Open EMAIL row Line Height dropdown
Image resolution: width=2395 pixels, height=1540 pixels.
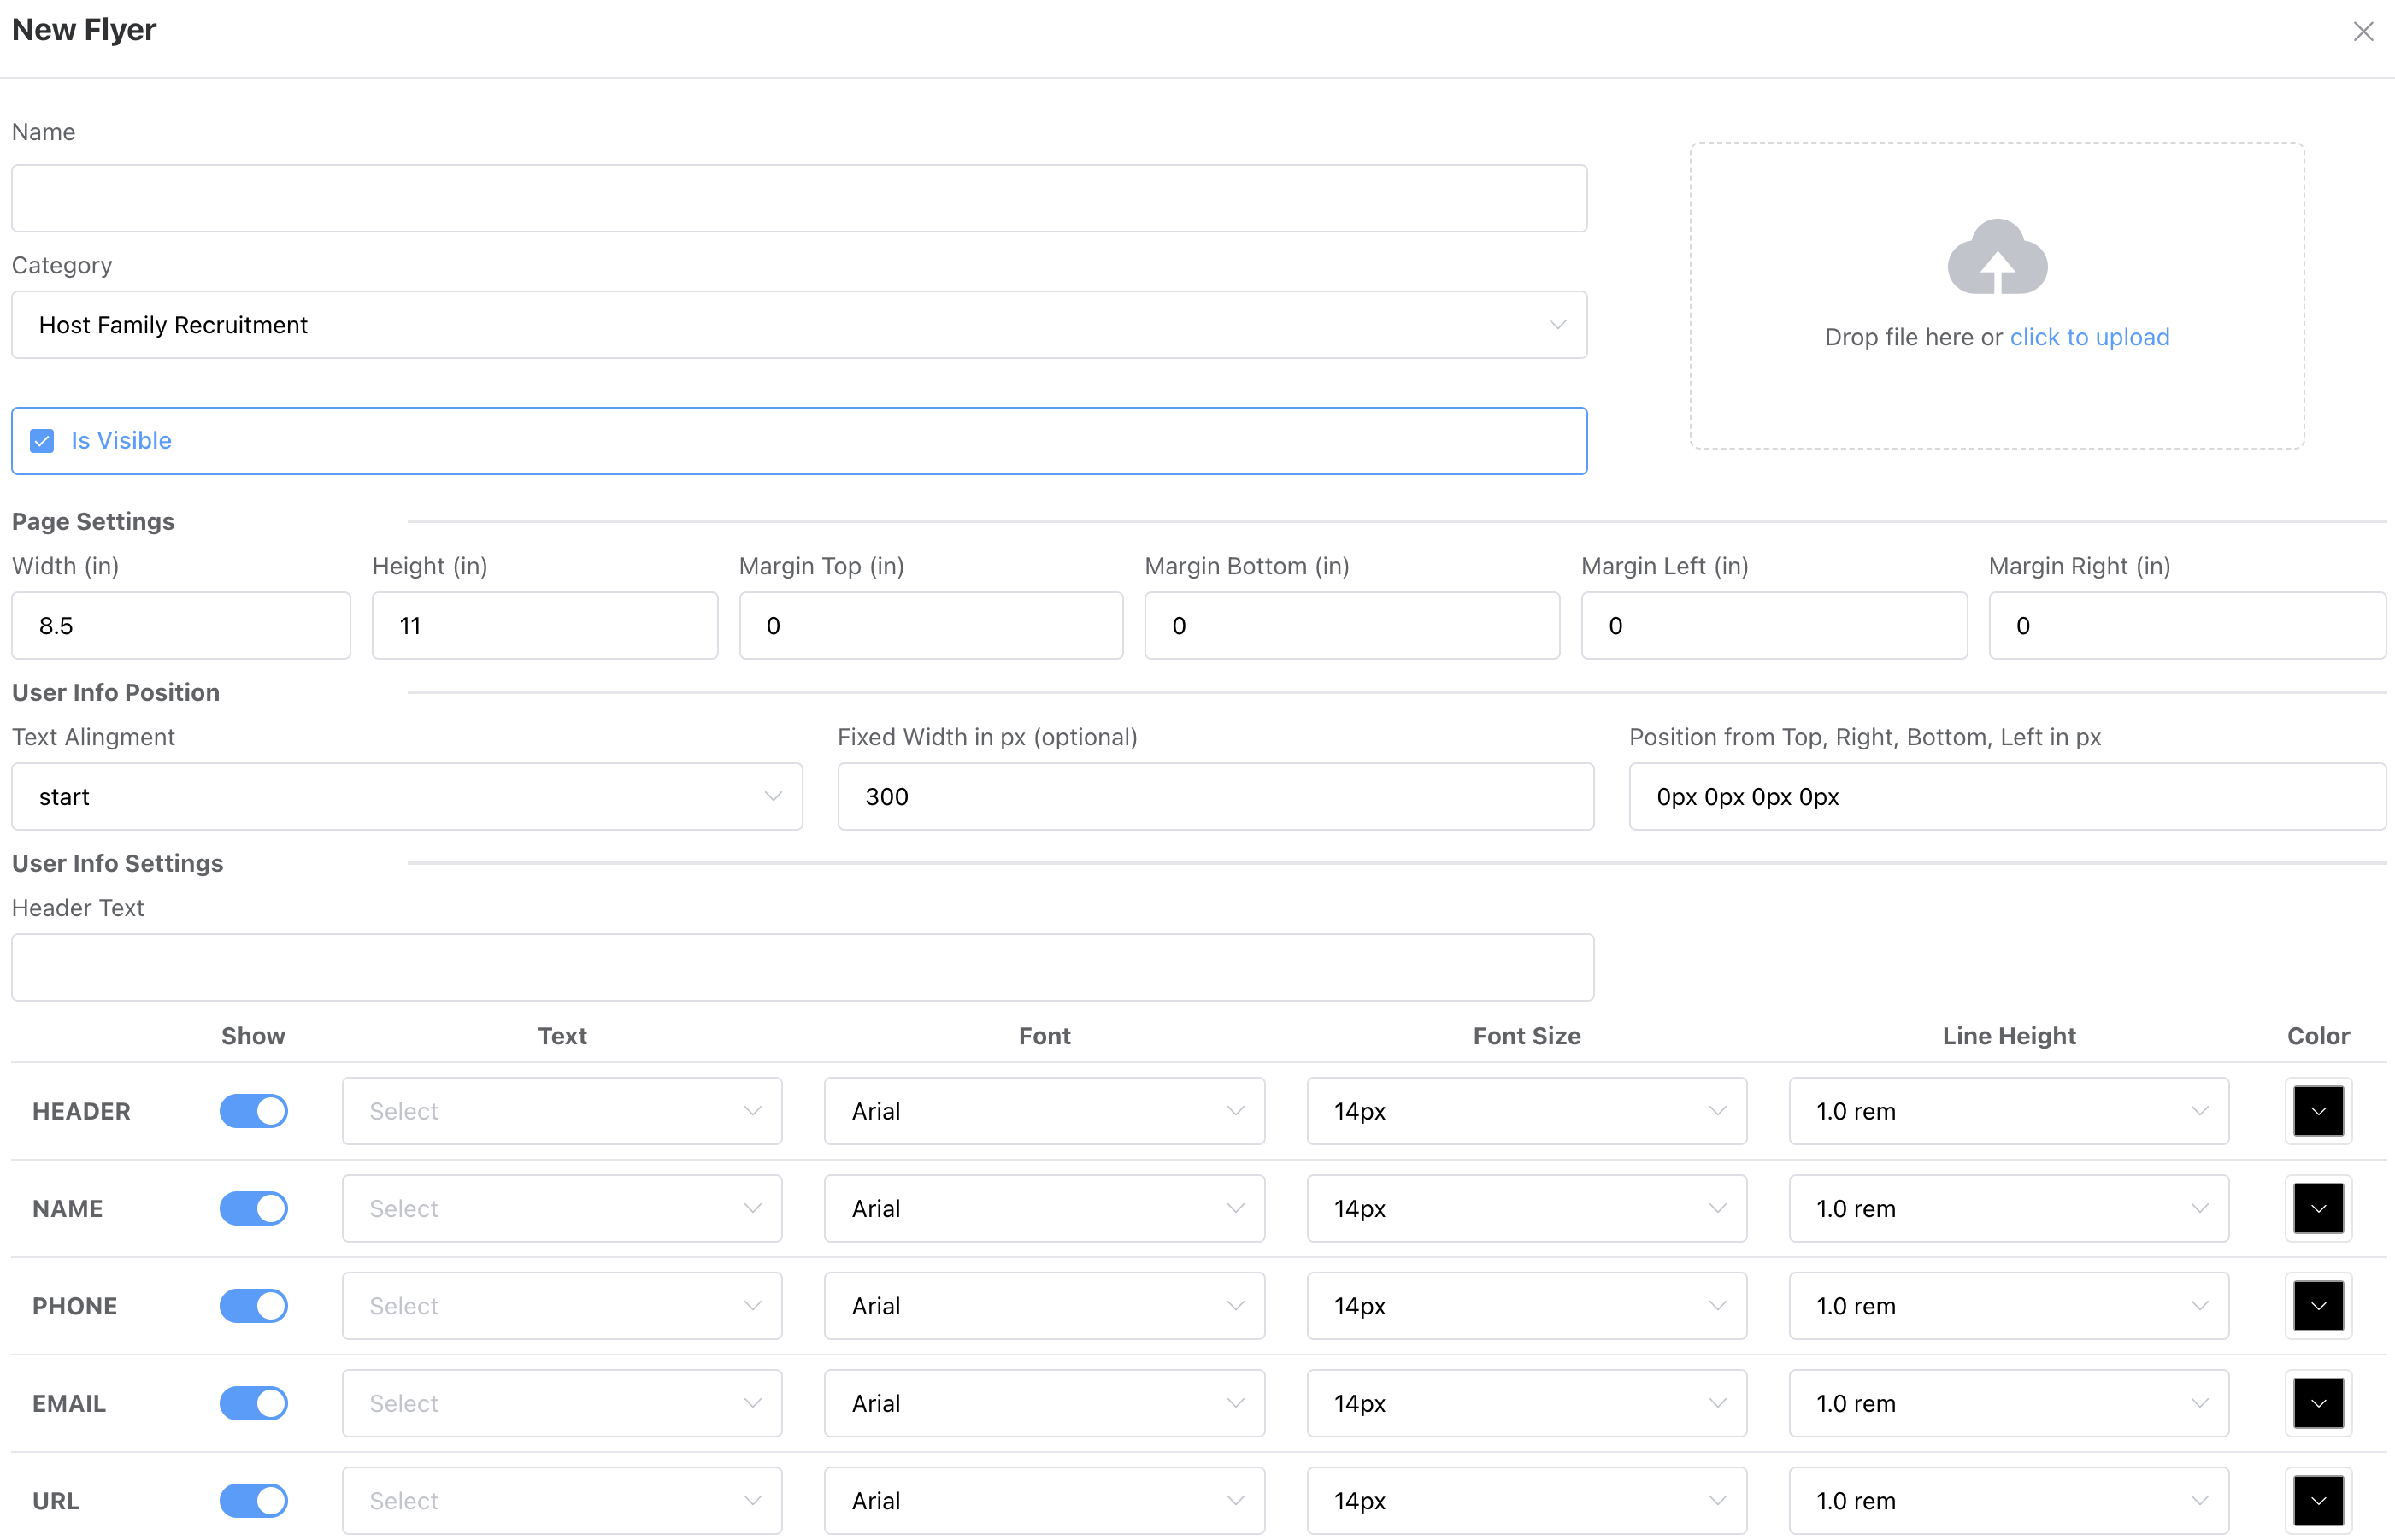2009,1404
